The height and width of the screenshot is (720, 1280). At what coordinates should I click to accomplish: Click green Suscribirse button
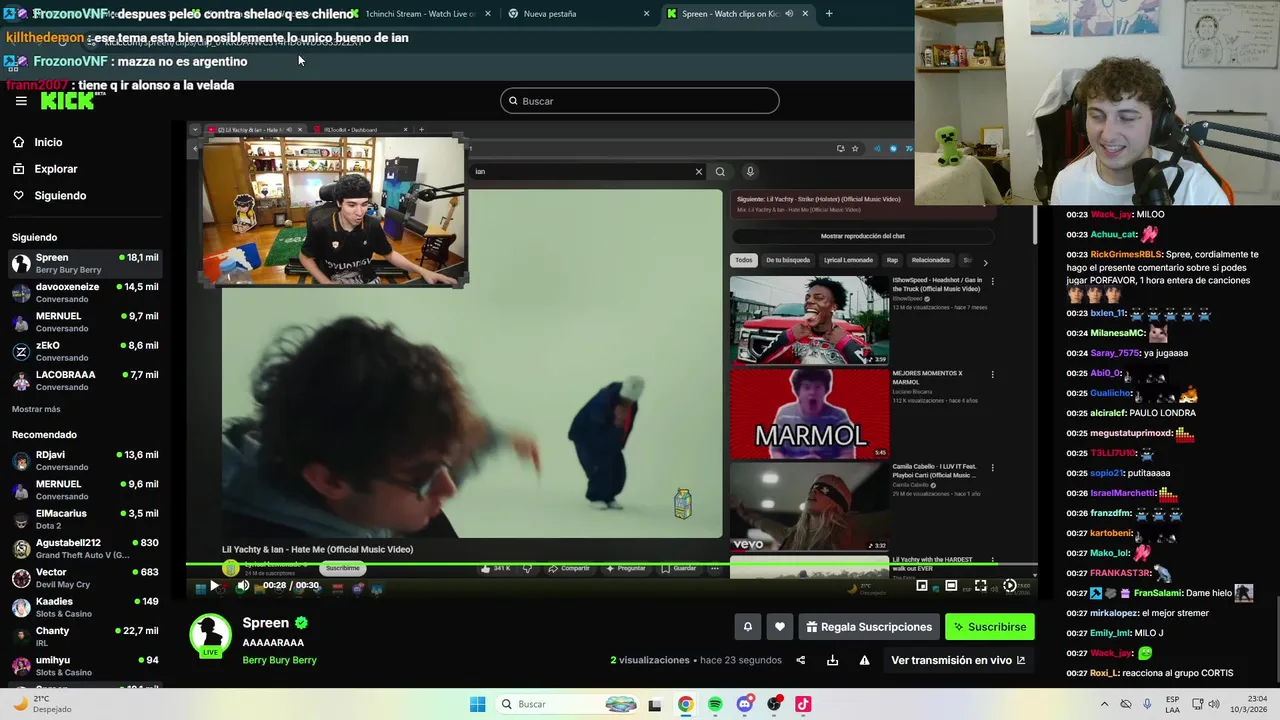click(x=989, y=627)
